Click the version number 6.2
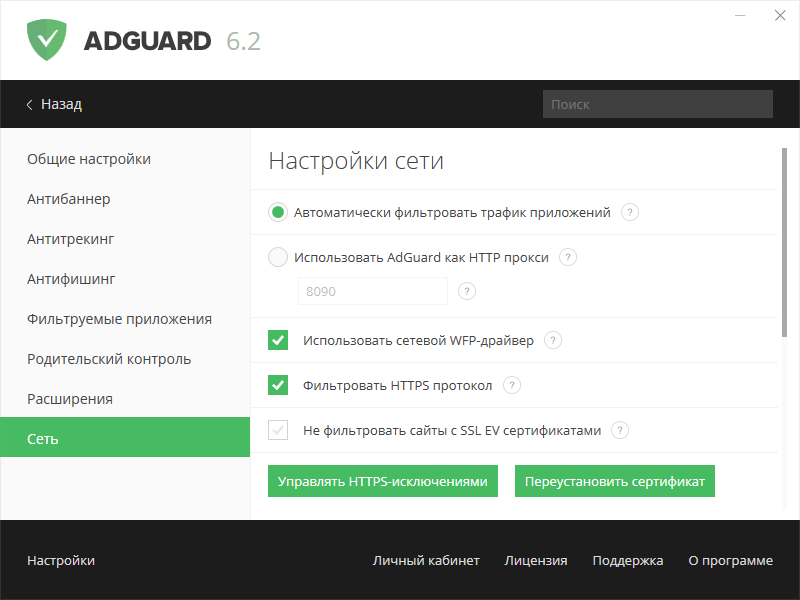Screen dimensions: 800x600 click(243, 41)
